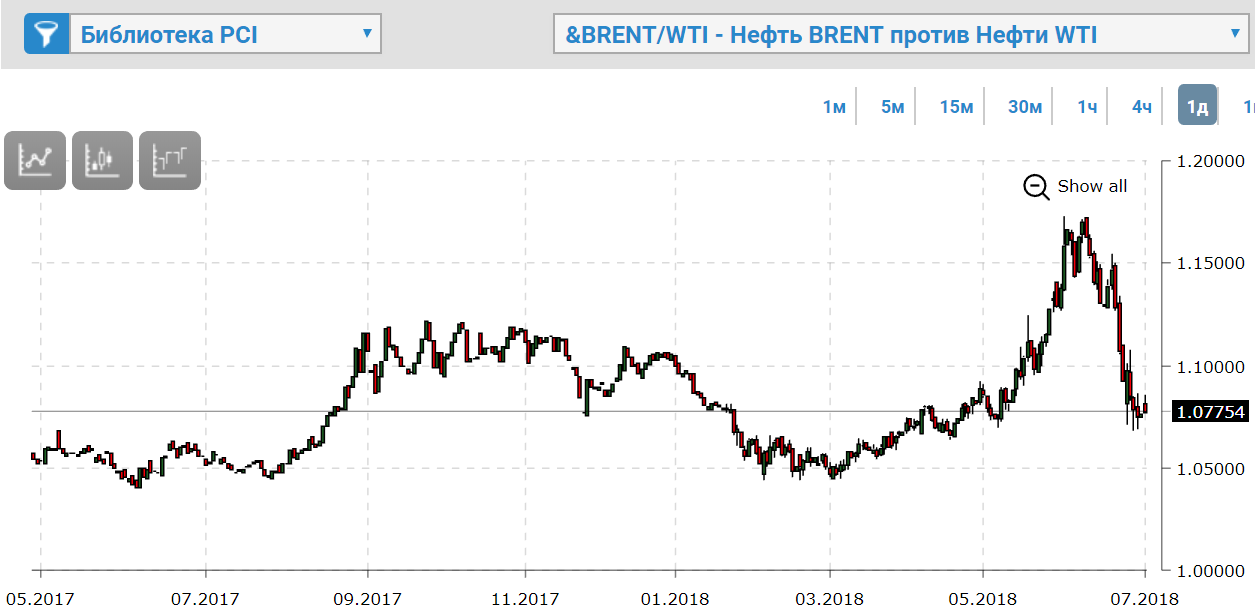Click the 1.07754 current price label
Screen dimensions: 1255x607
pos(1209,412)
